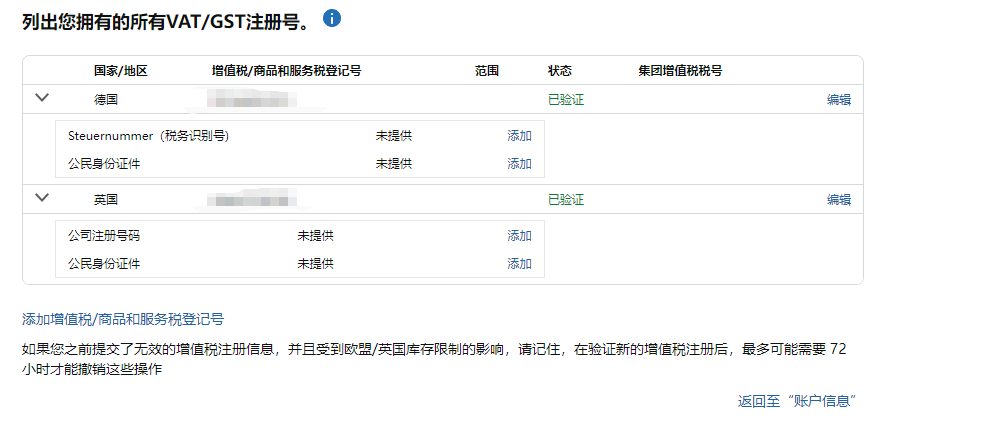The image size is (981, 428).
Task: Click 添加 for 公民身份证件 under 英国
Action: (519, 263)
